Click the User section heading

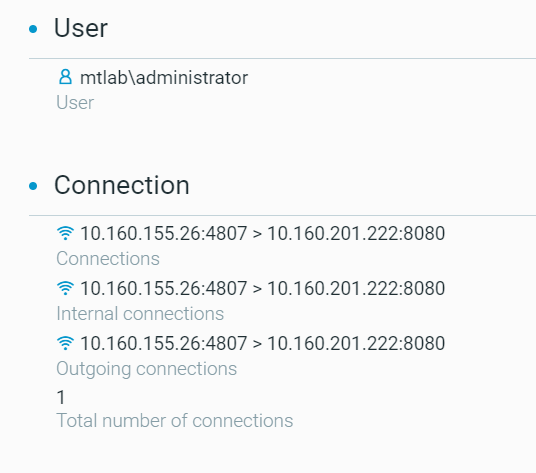[81, 28]
